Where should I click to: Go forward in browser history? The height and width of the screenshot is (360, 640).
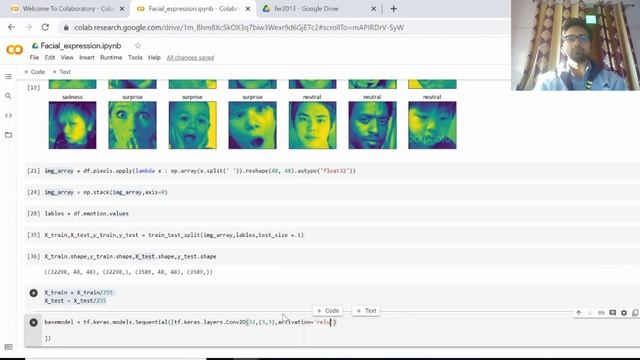pos(28,27)
